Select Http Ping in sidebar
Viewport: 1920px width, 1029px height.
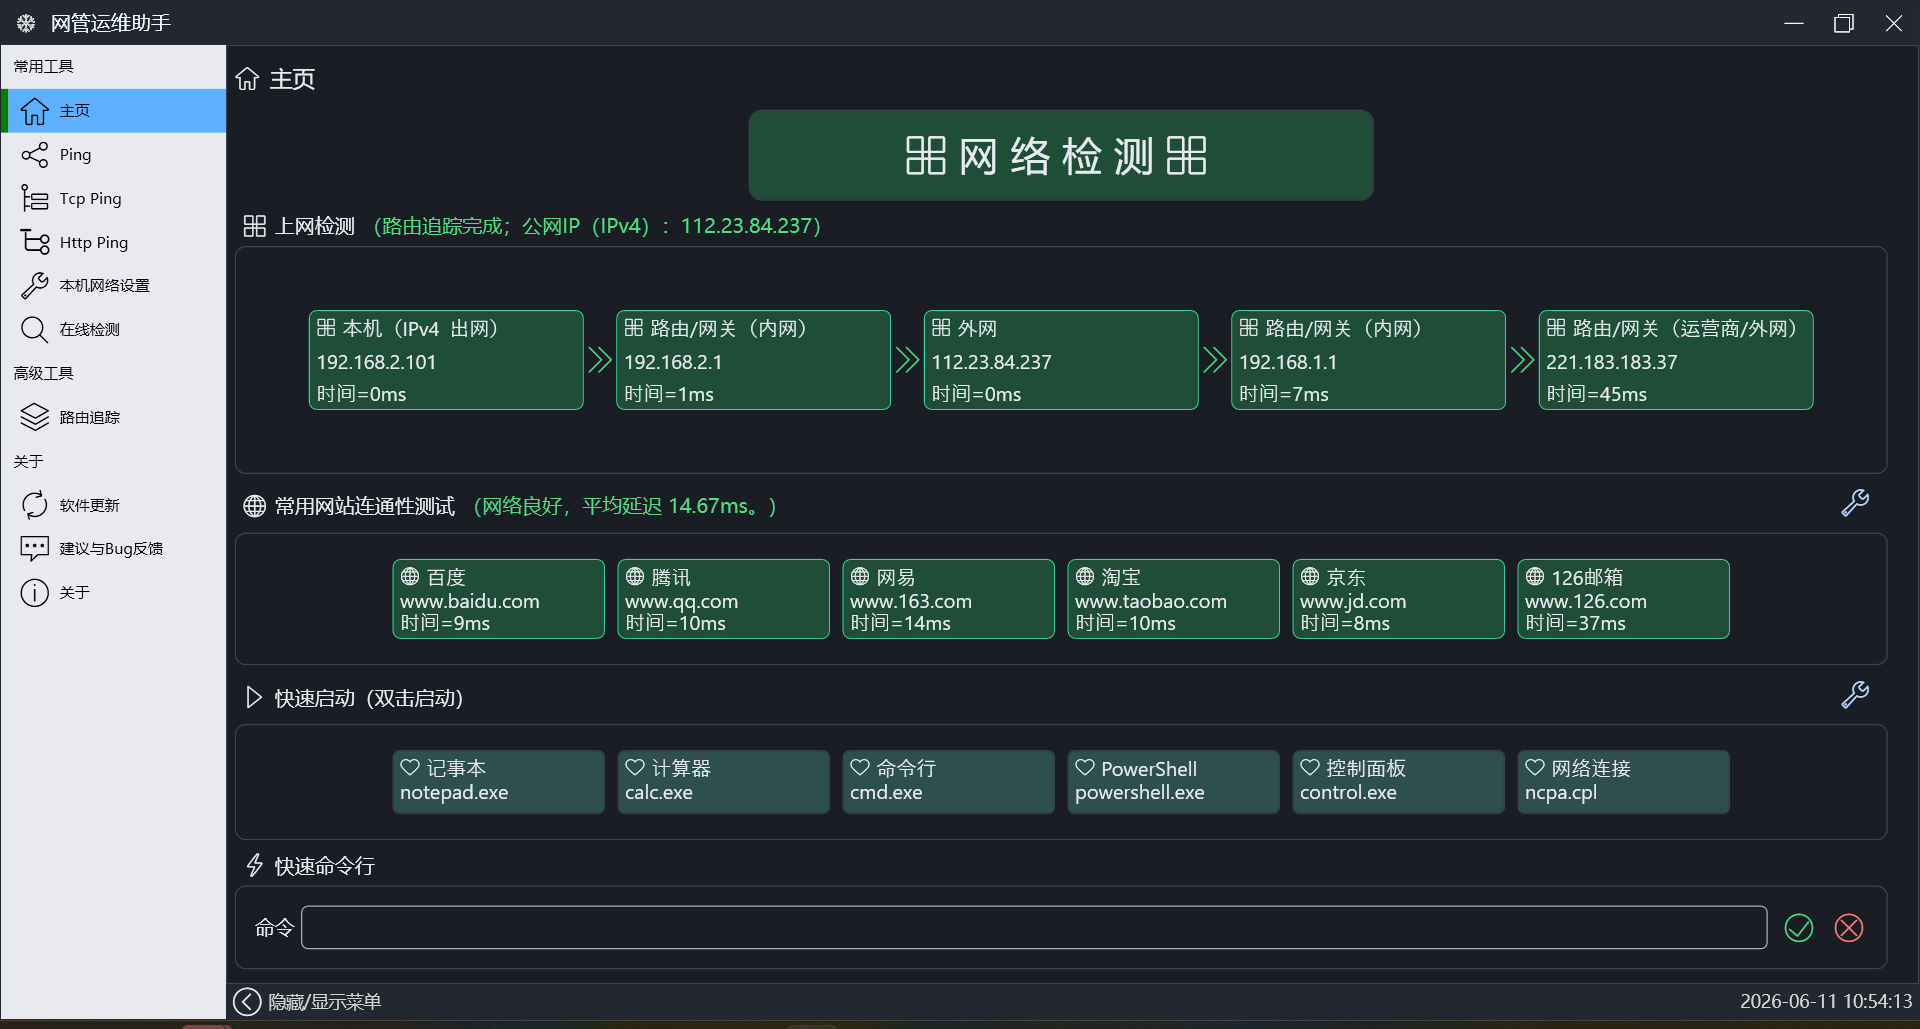tap(114, 242)
